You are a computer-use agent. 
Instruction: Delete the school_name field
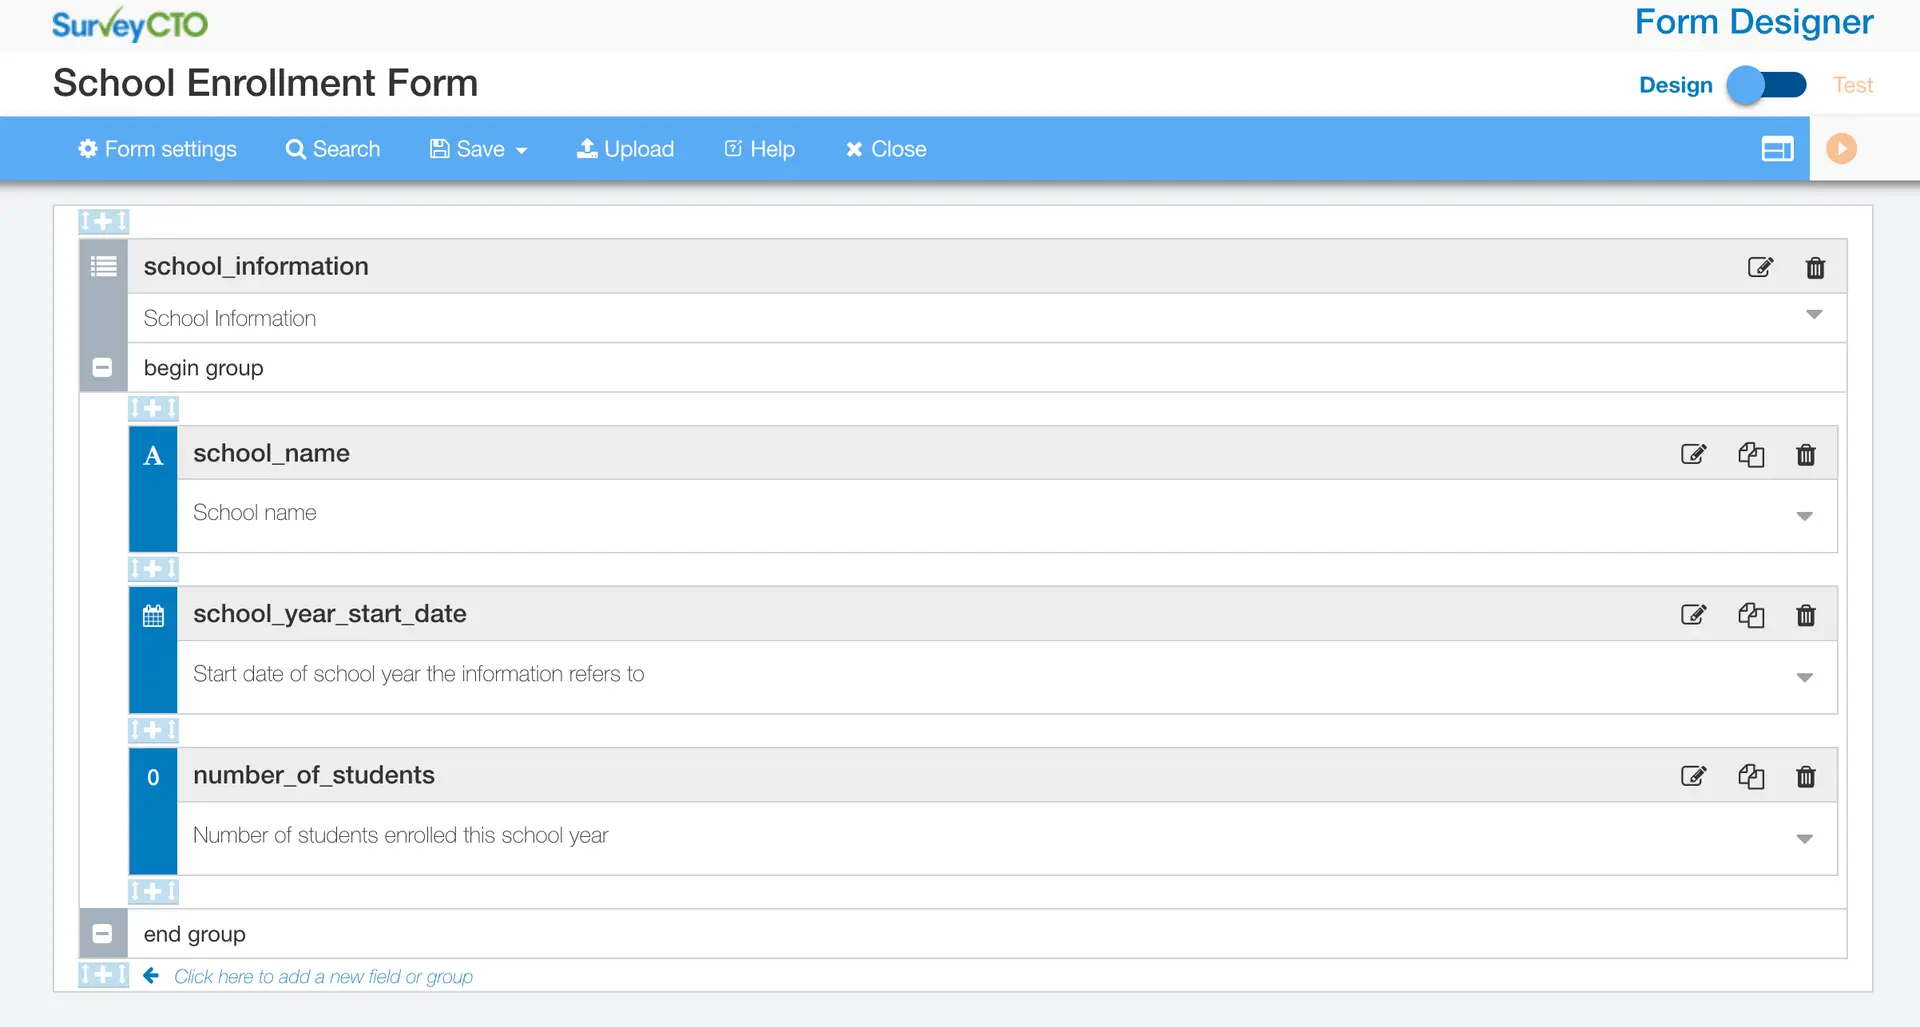[x=1806, y=454]
